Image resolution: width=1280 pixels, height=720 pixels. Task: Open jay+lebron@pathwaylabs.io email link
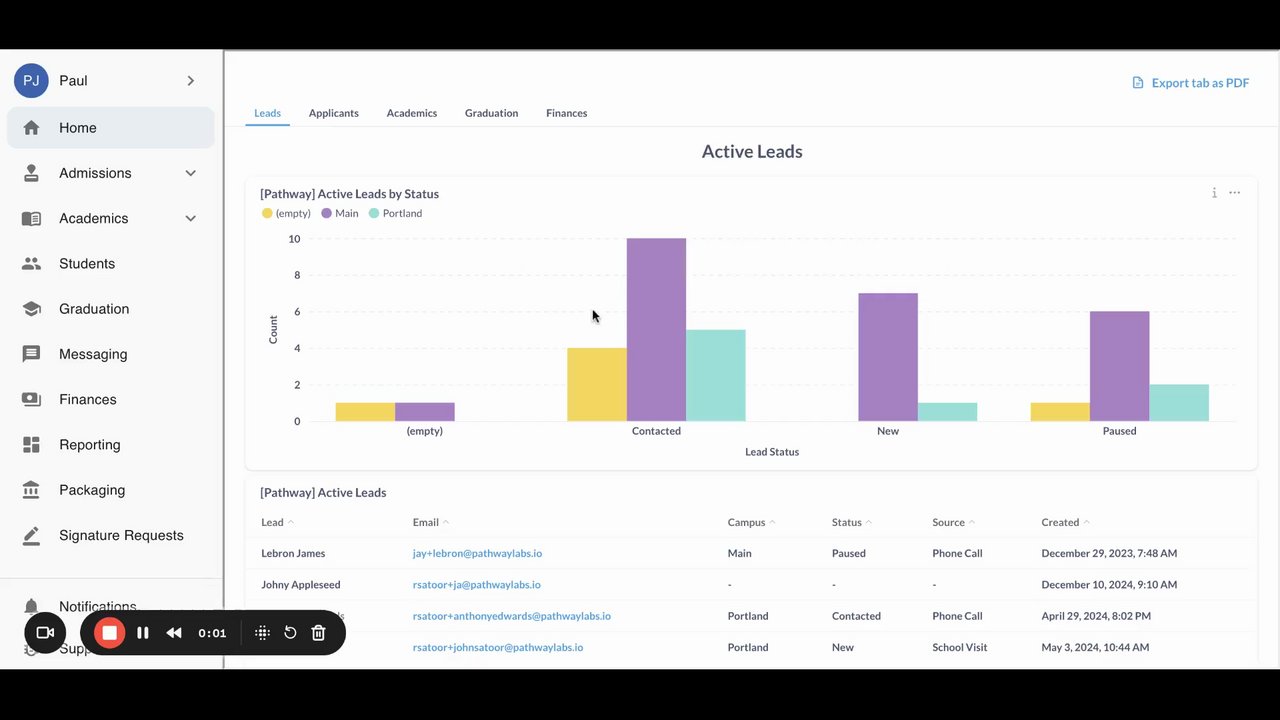[x=477, y=553]
